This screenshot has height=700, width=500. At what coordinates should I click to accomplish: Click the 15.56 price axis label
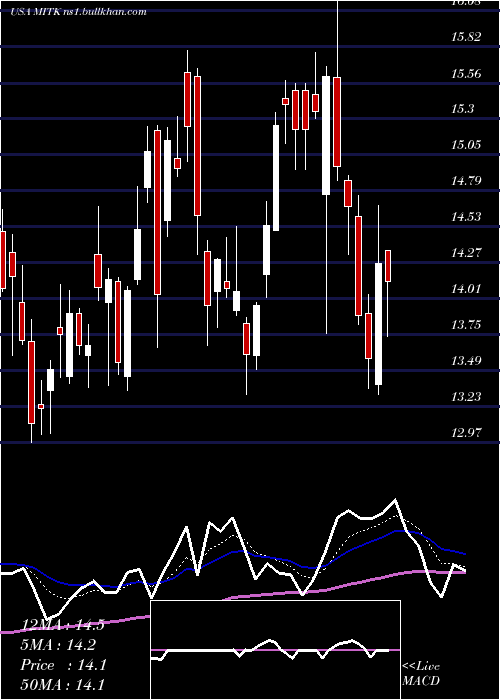tap(466, 73)
